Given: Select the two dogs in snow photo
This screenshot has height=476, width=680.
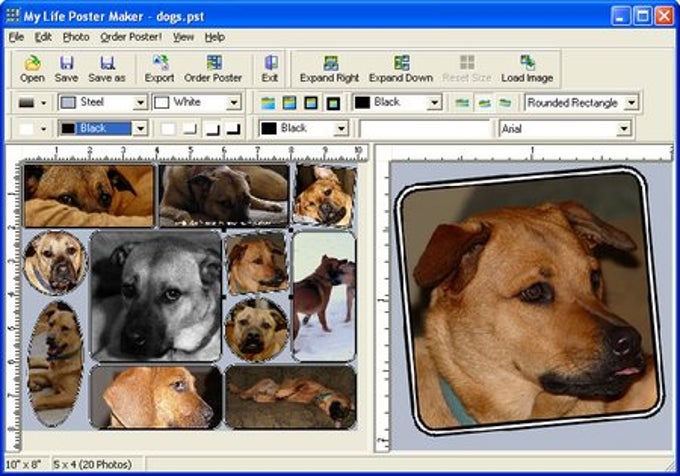Looking at the screenshot, I should tap(324, 296).
